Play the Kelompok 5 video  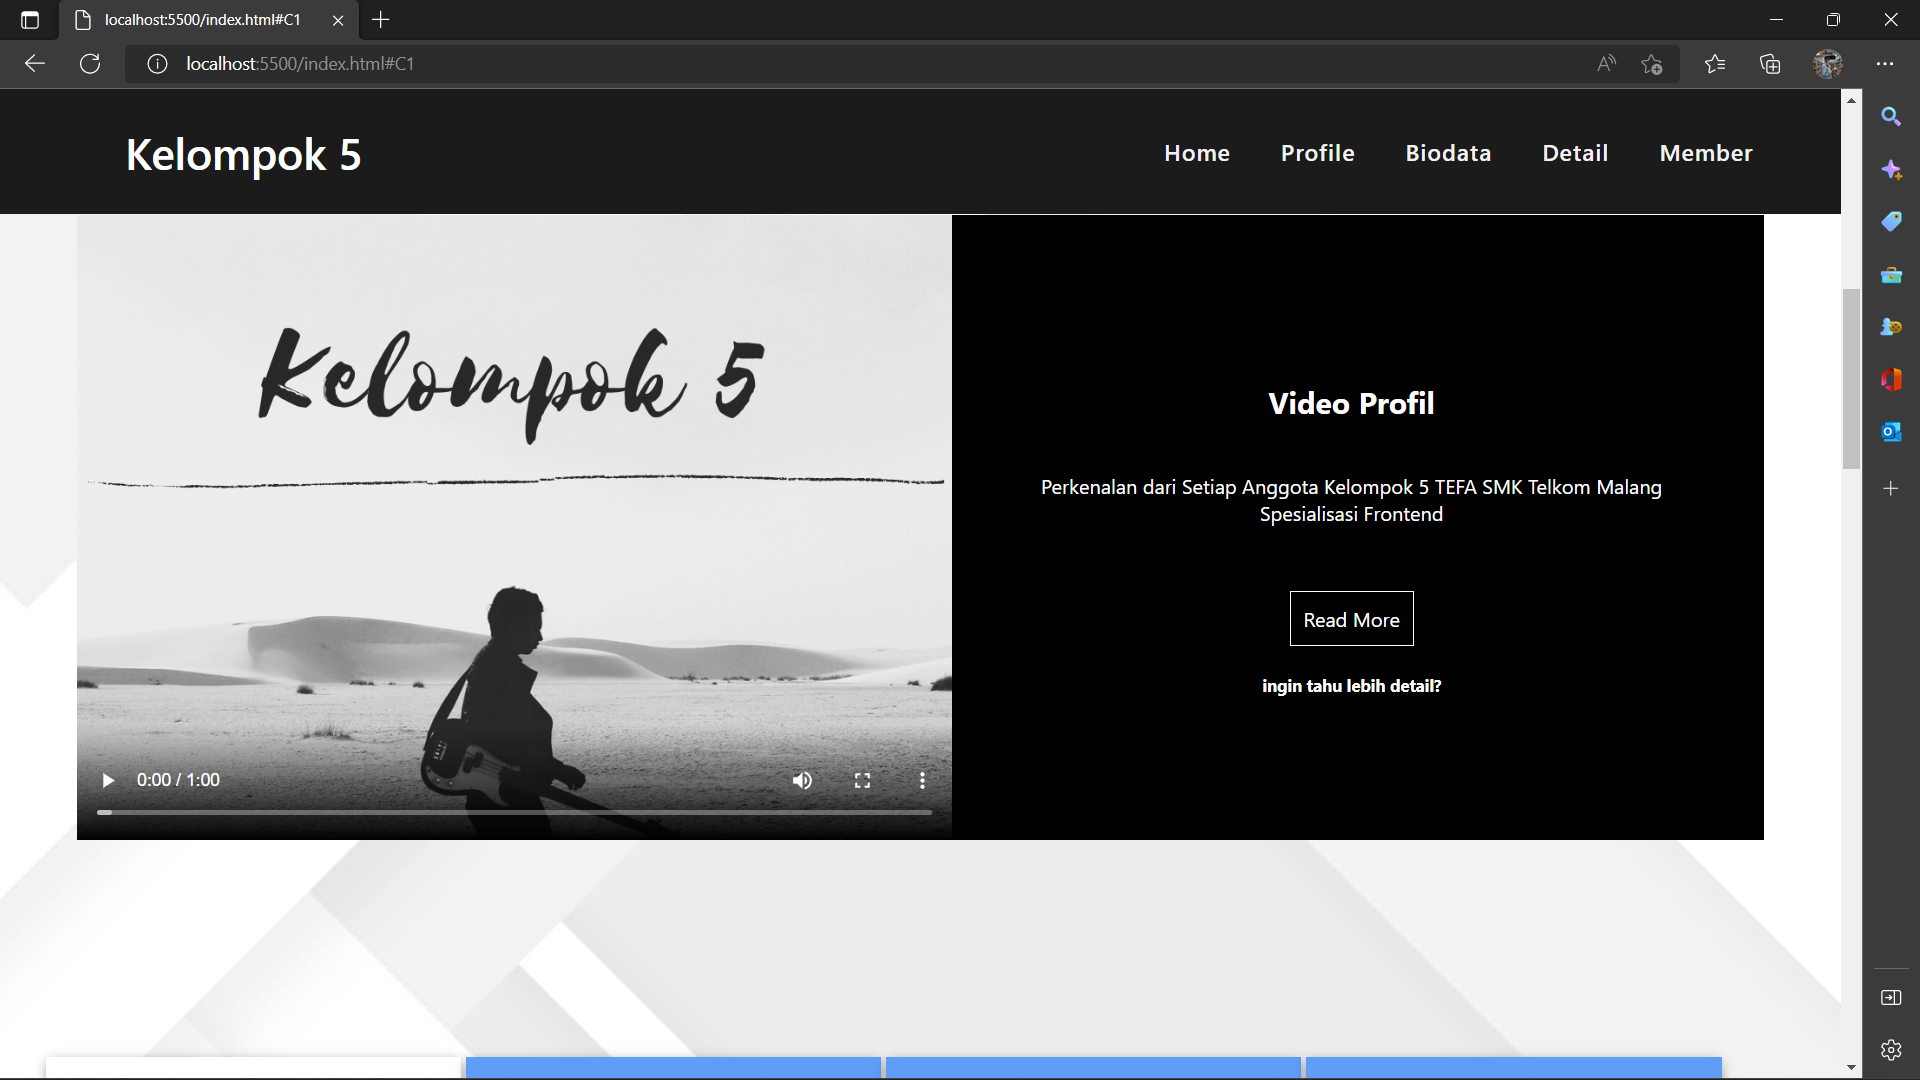click(x=107, y=780)
